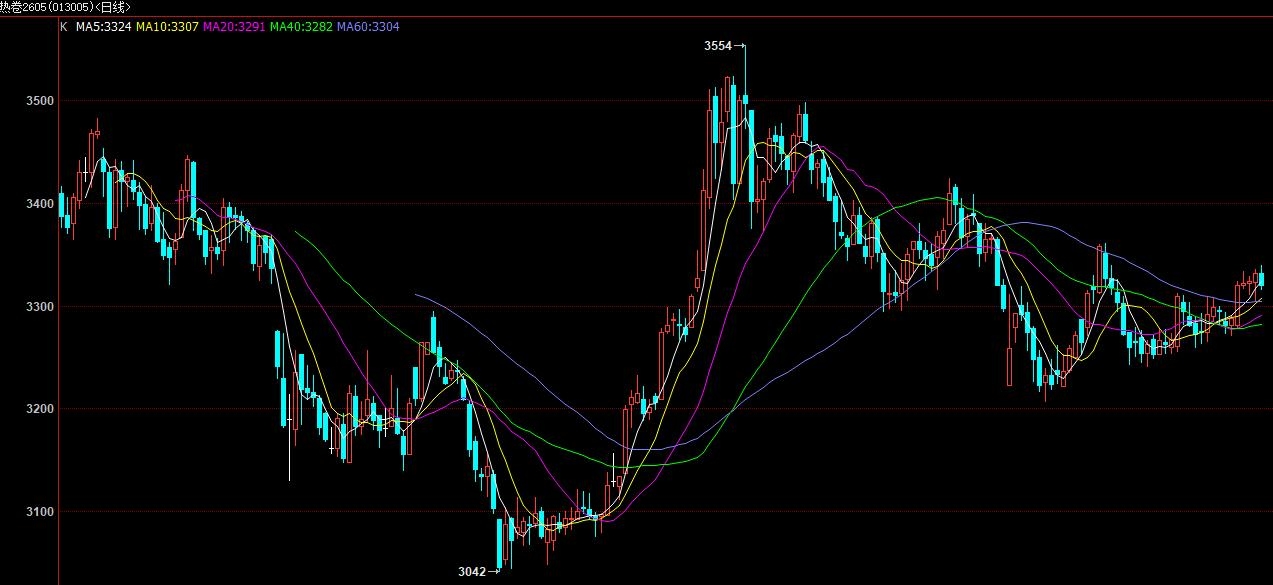1273x585 pixels.
Task: Click the arrow beside the 3554 label
Action: (740, 46)
